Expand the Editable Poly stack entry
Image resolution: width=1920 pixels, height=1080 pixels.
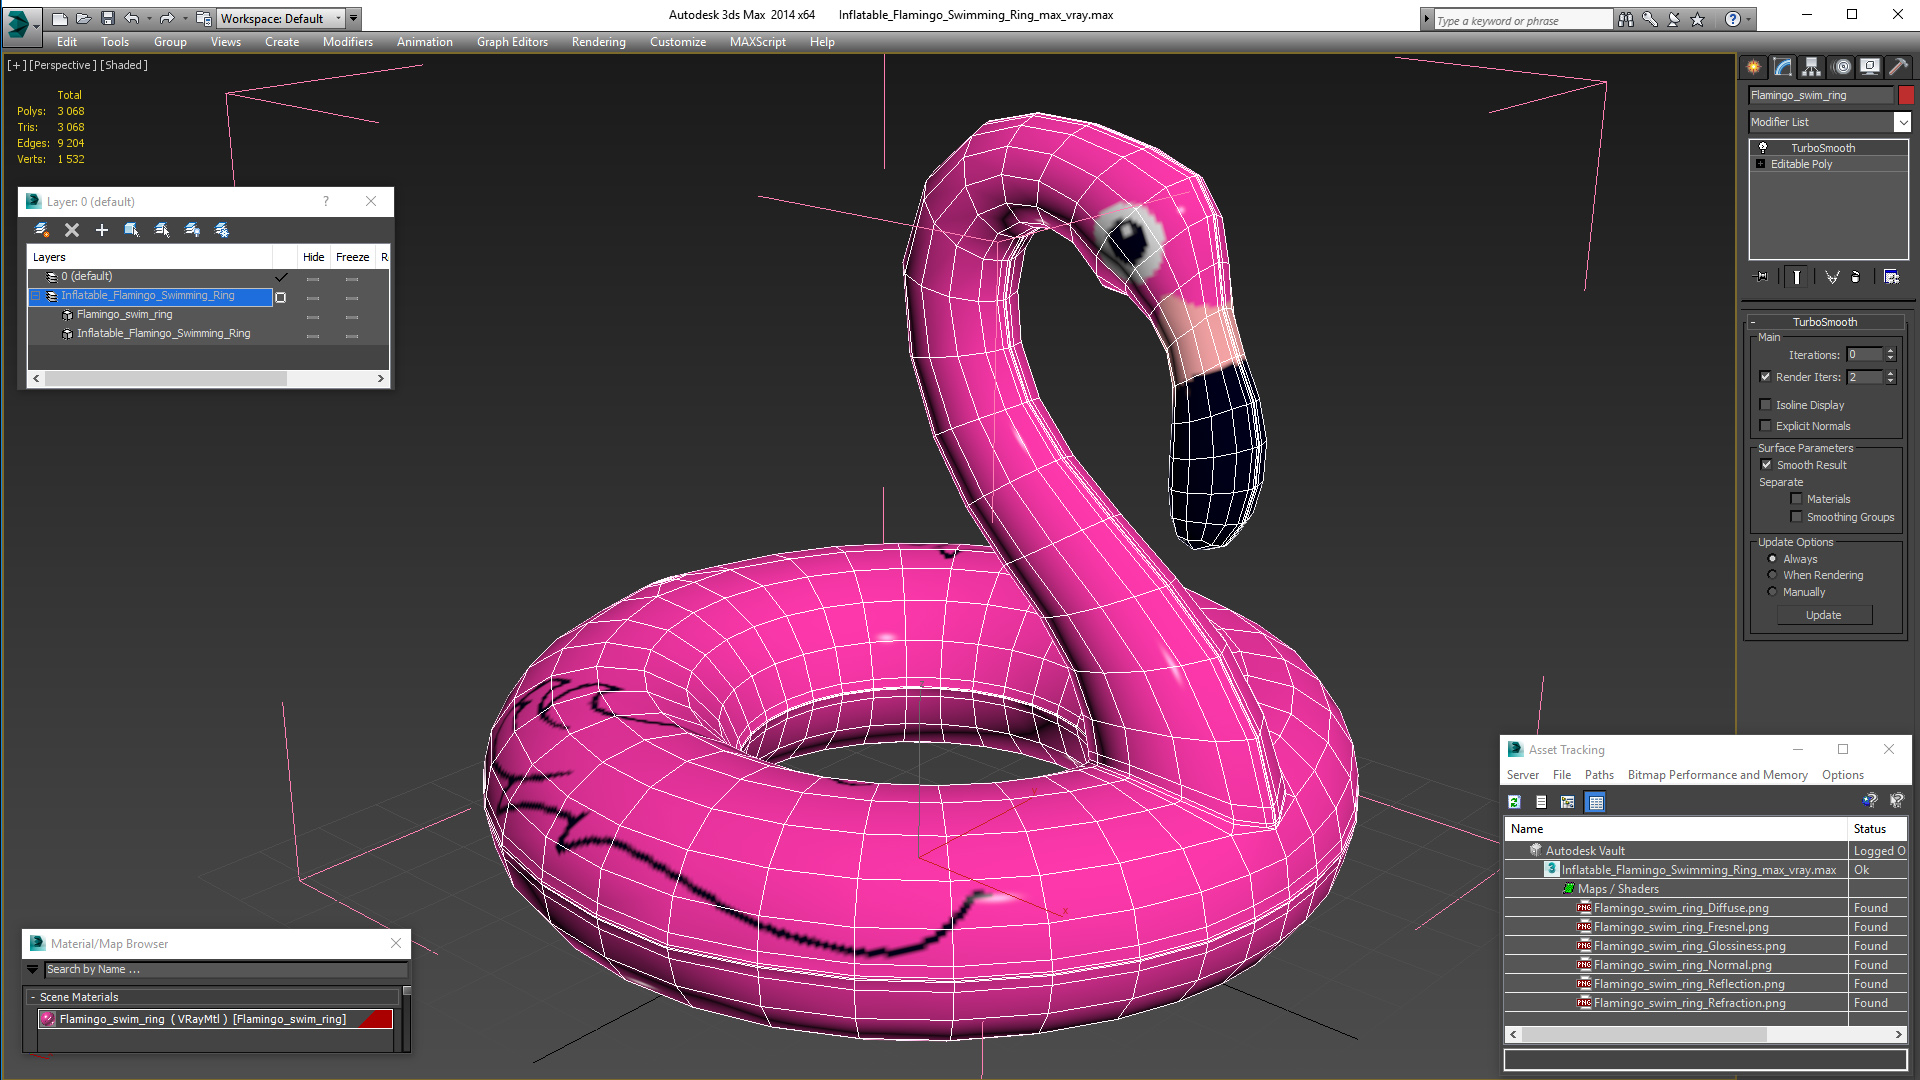point(1760,164)
